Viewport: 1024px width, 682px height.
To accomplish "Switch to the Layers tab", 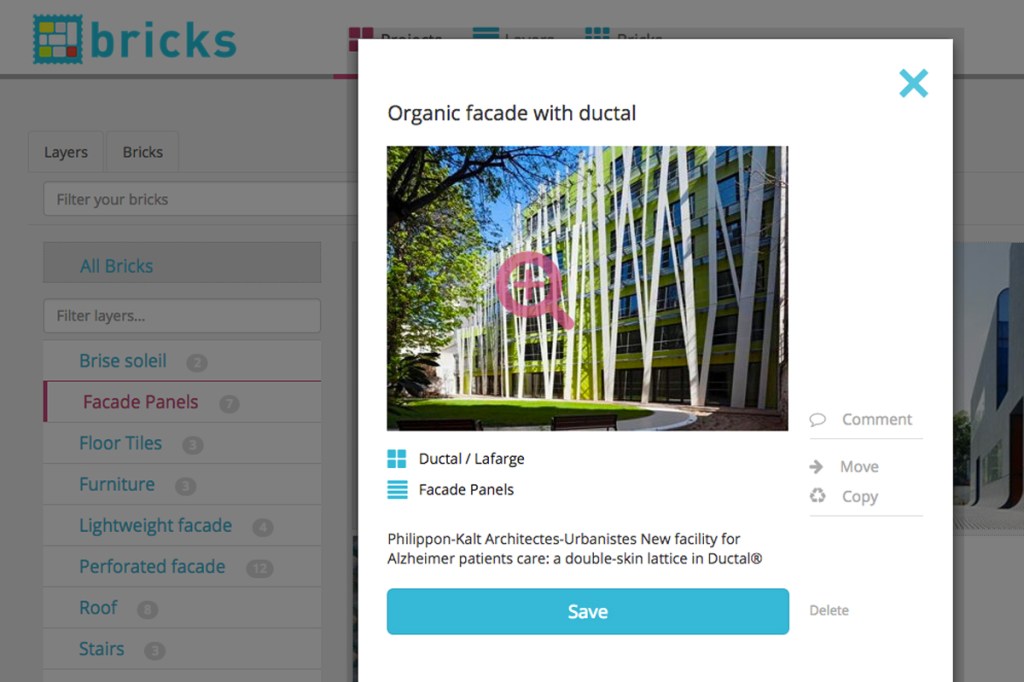I will point(66,152).
